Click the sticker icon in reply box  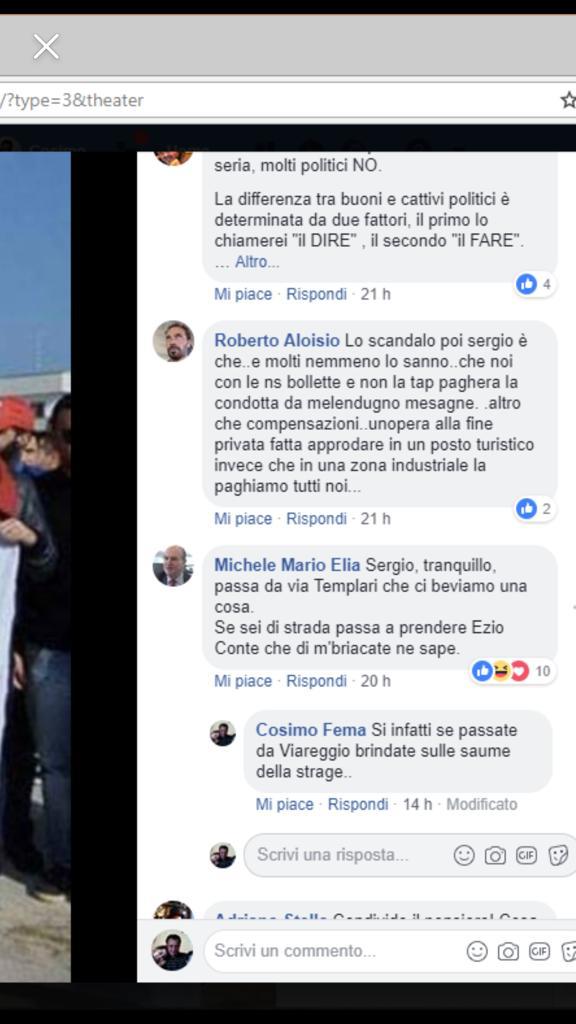[558, 855]
